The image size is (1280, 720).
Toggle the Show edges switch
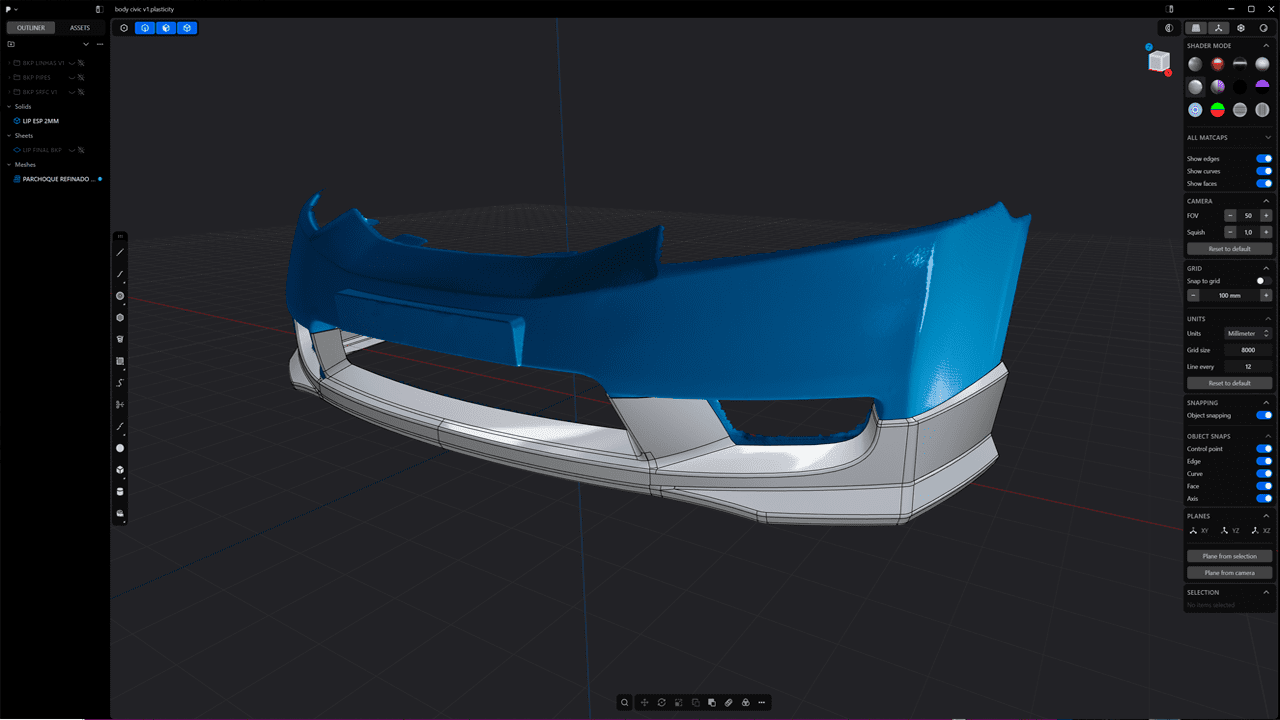tap(1264, 159)
